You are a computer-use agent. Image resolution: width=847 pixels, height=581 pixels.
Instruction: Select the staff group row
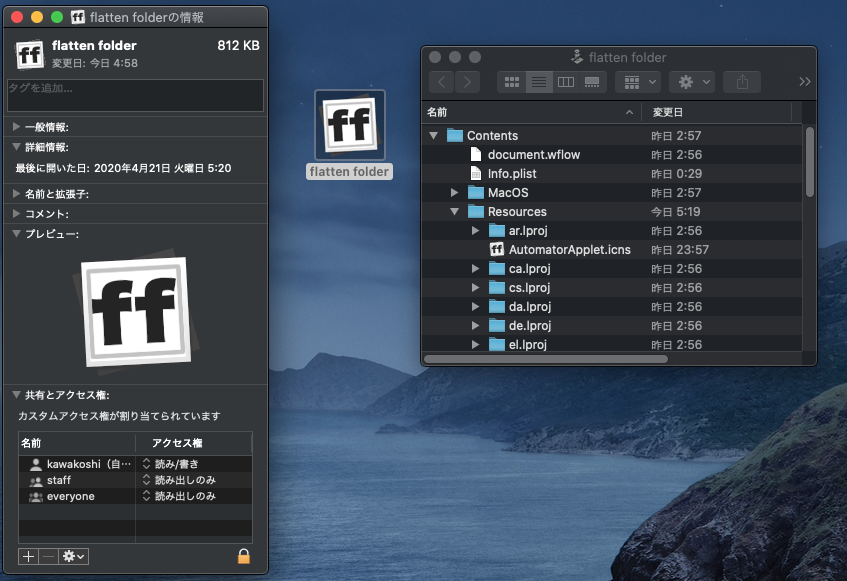[136, 480]
